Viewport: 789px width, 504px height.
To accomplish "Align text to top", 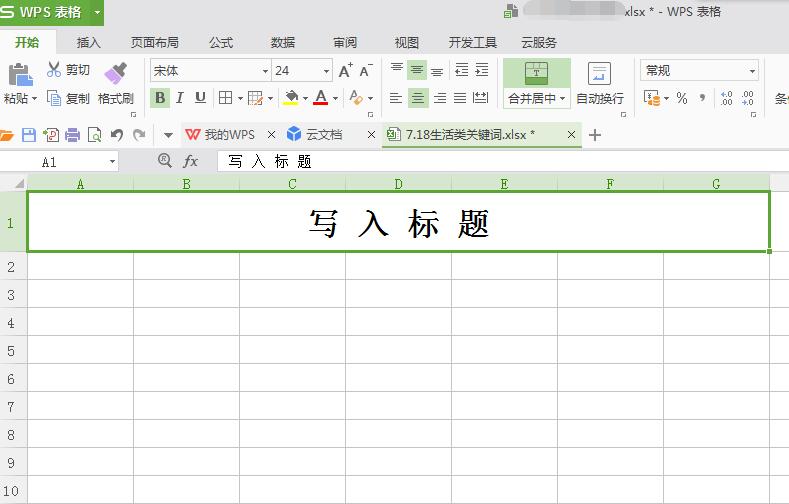I will (397, 69).
